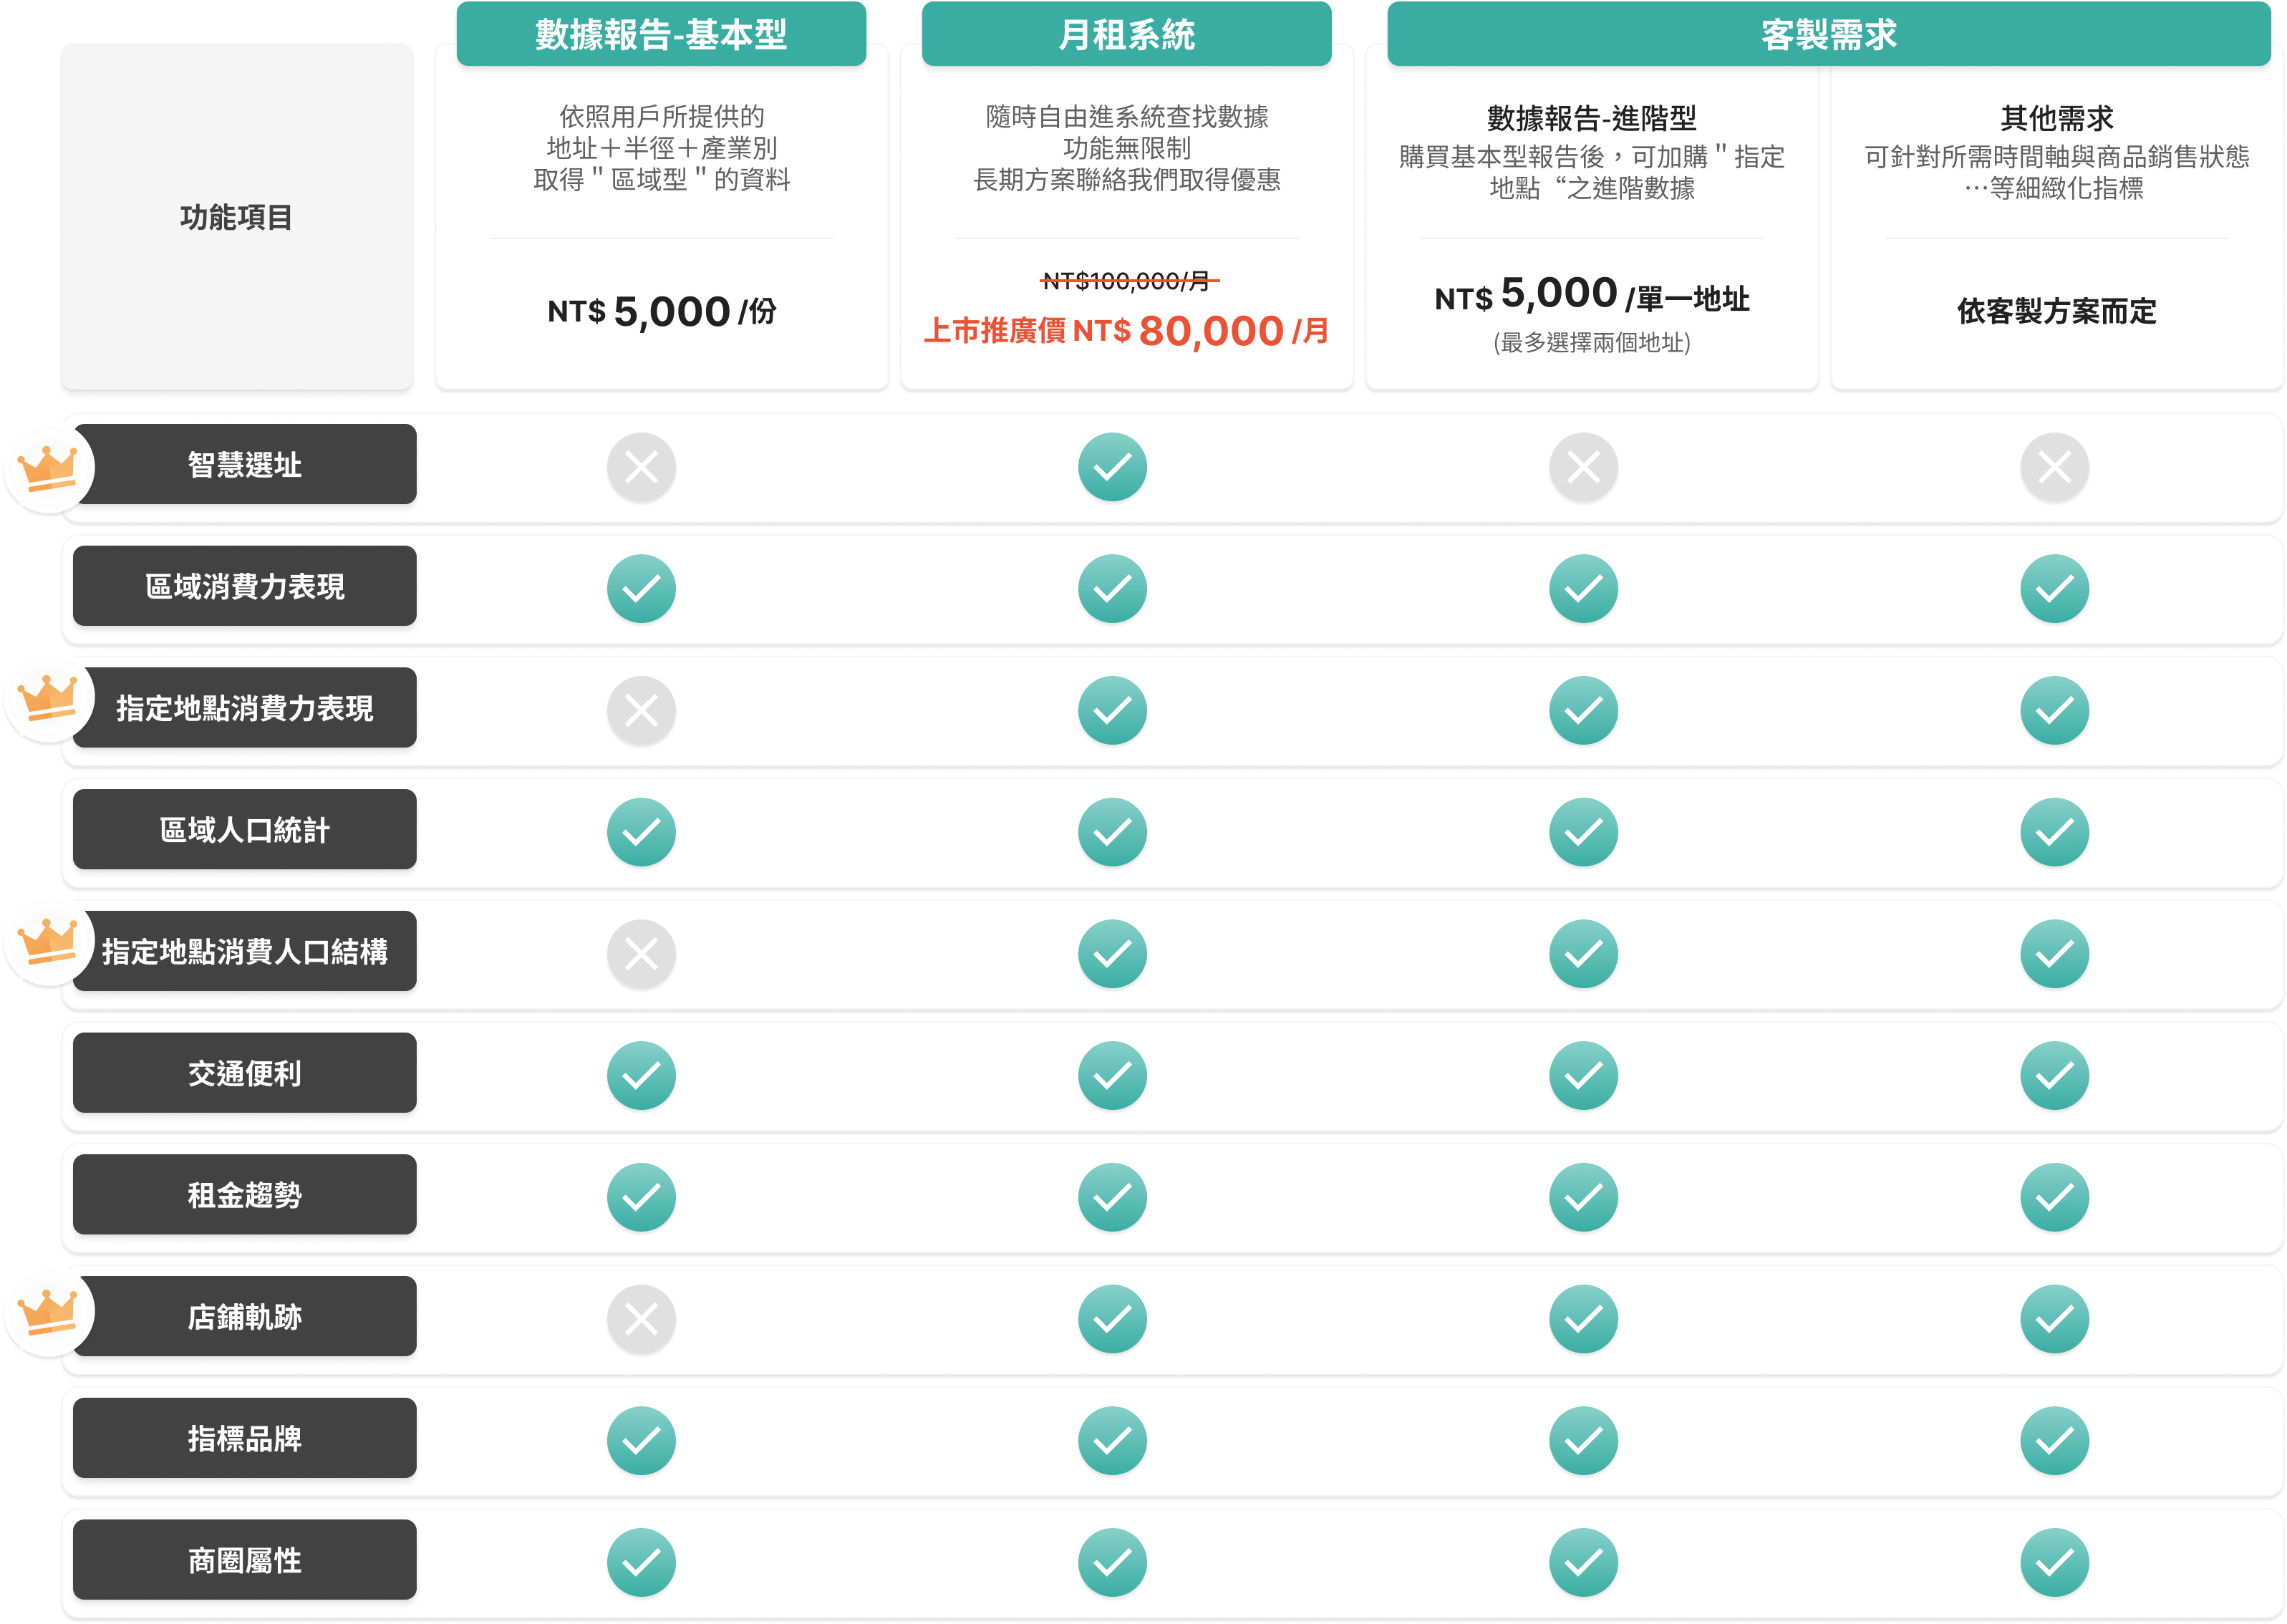Click the 區域人口統計 feature label
Image resolution: width=2287 pixels, height=1624 pixels.
click(x=245, y=830)
